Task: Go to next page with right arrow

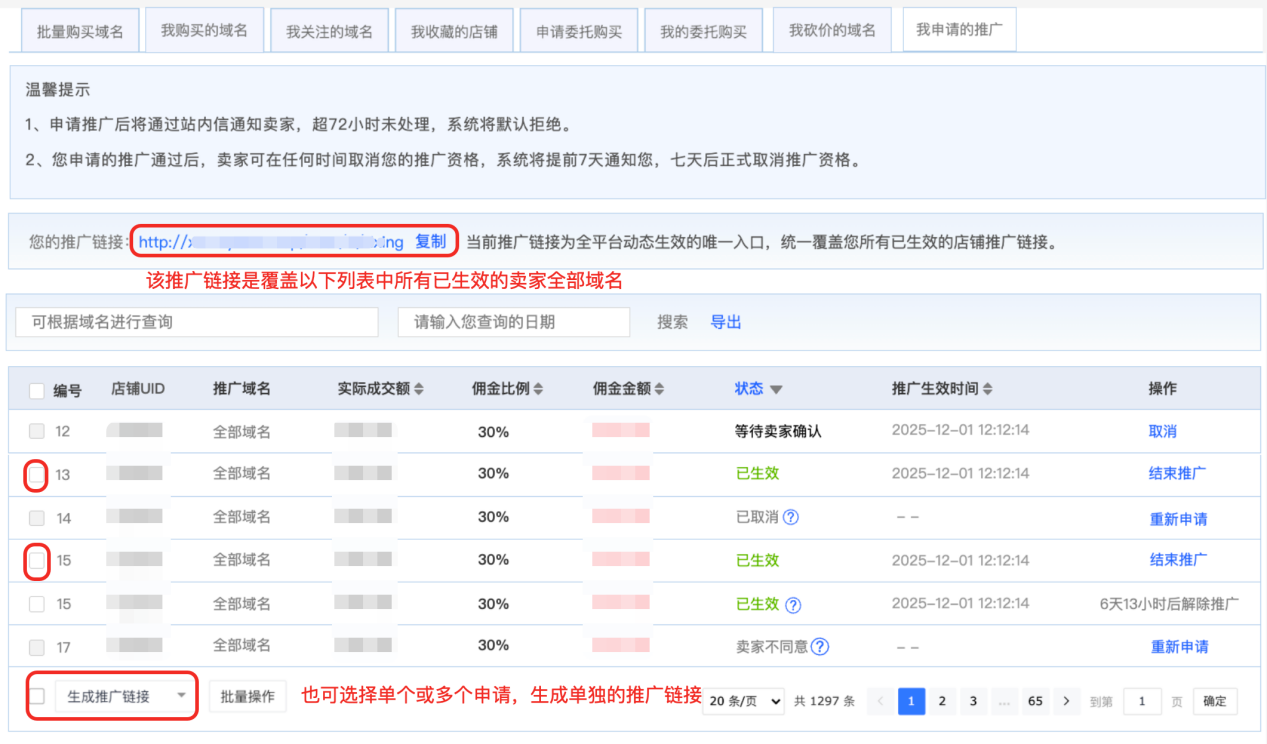Action: pyautogui.click(x=1067, y=701)
